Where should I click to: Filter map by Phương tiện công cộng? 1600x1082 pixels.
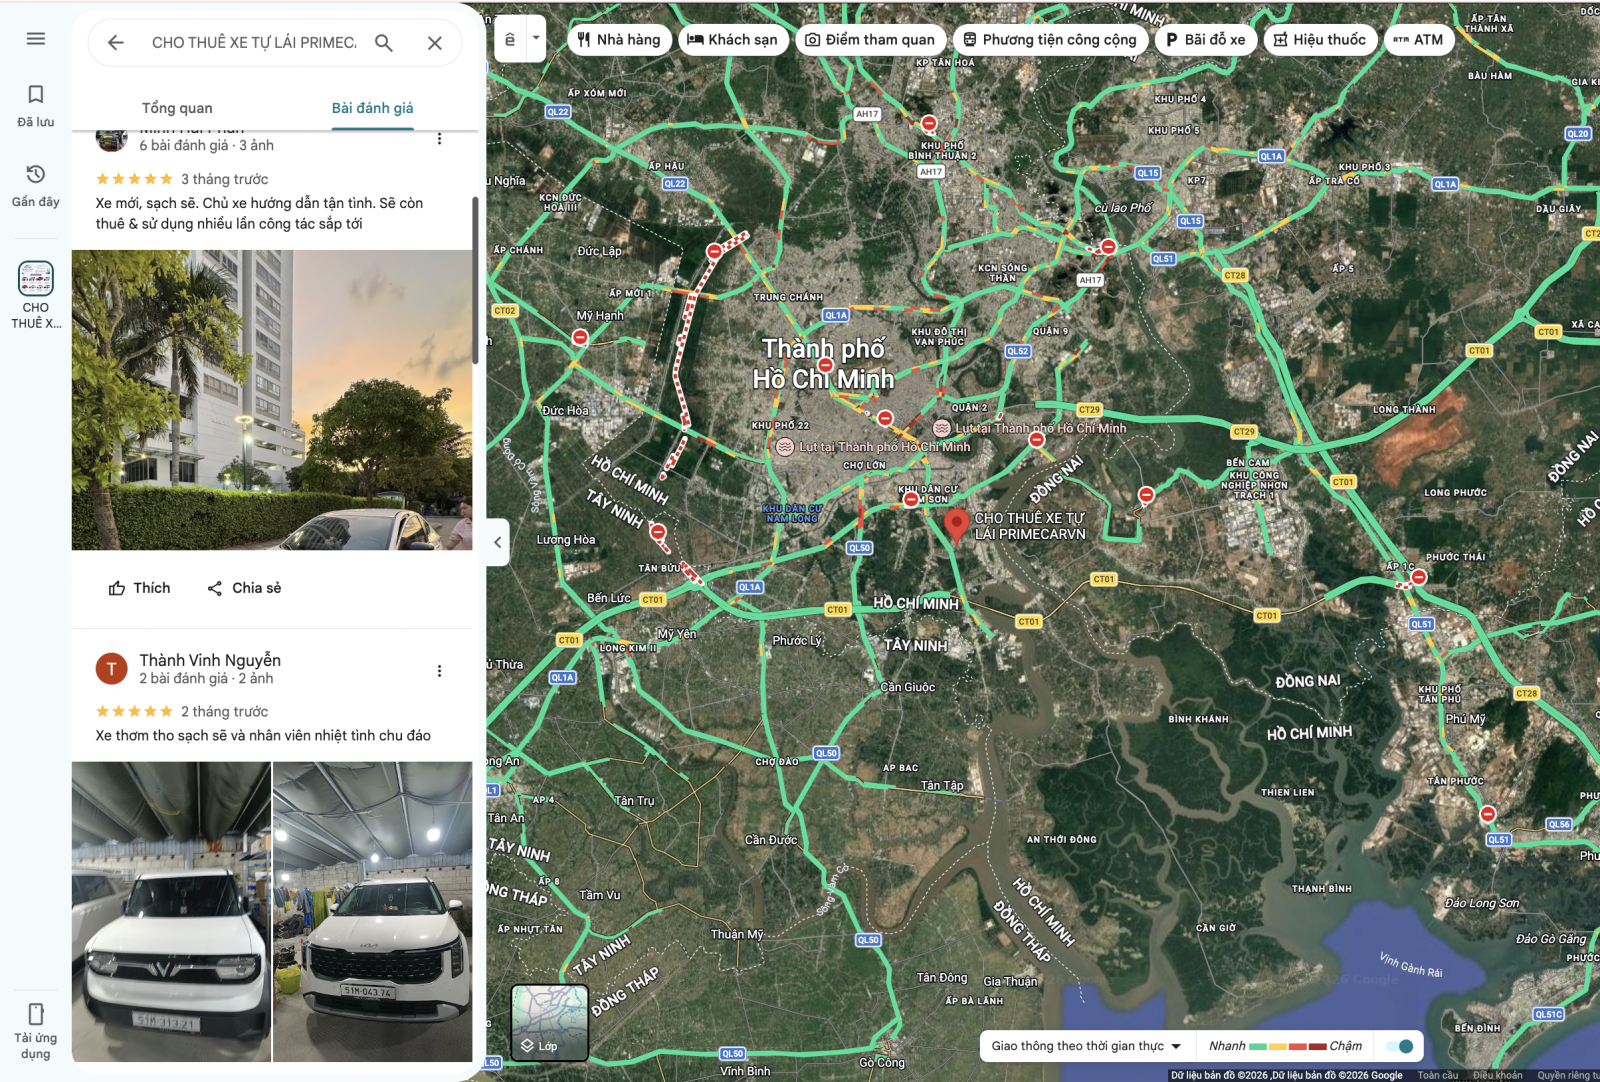[1050, 40]
